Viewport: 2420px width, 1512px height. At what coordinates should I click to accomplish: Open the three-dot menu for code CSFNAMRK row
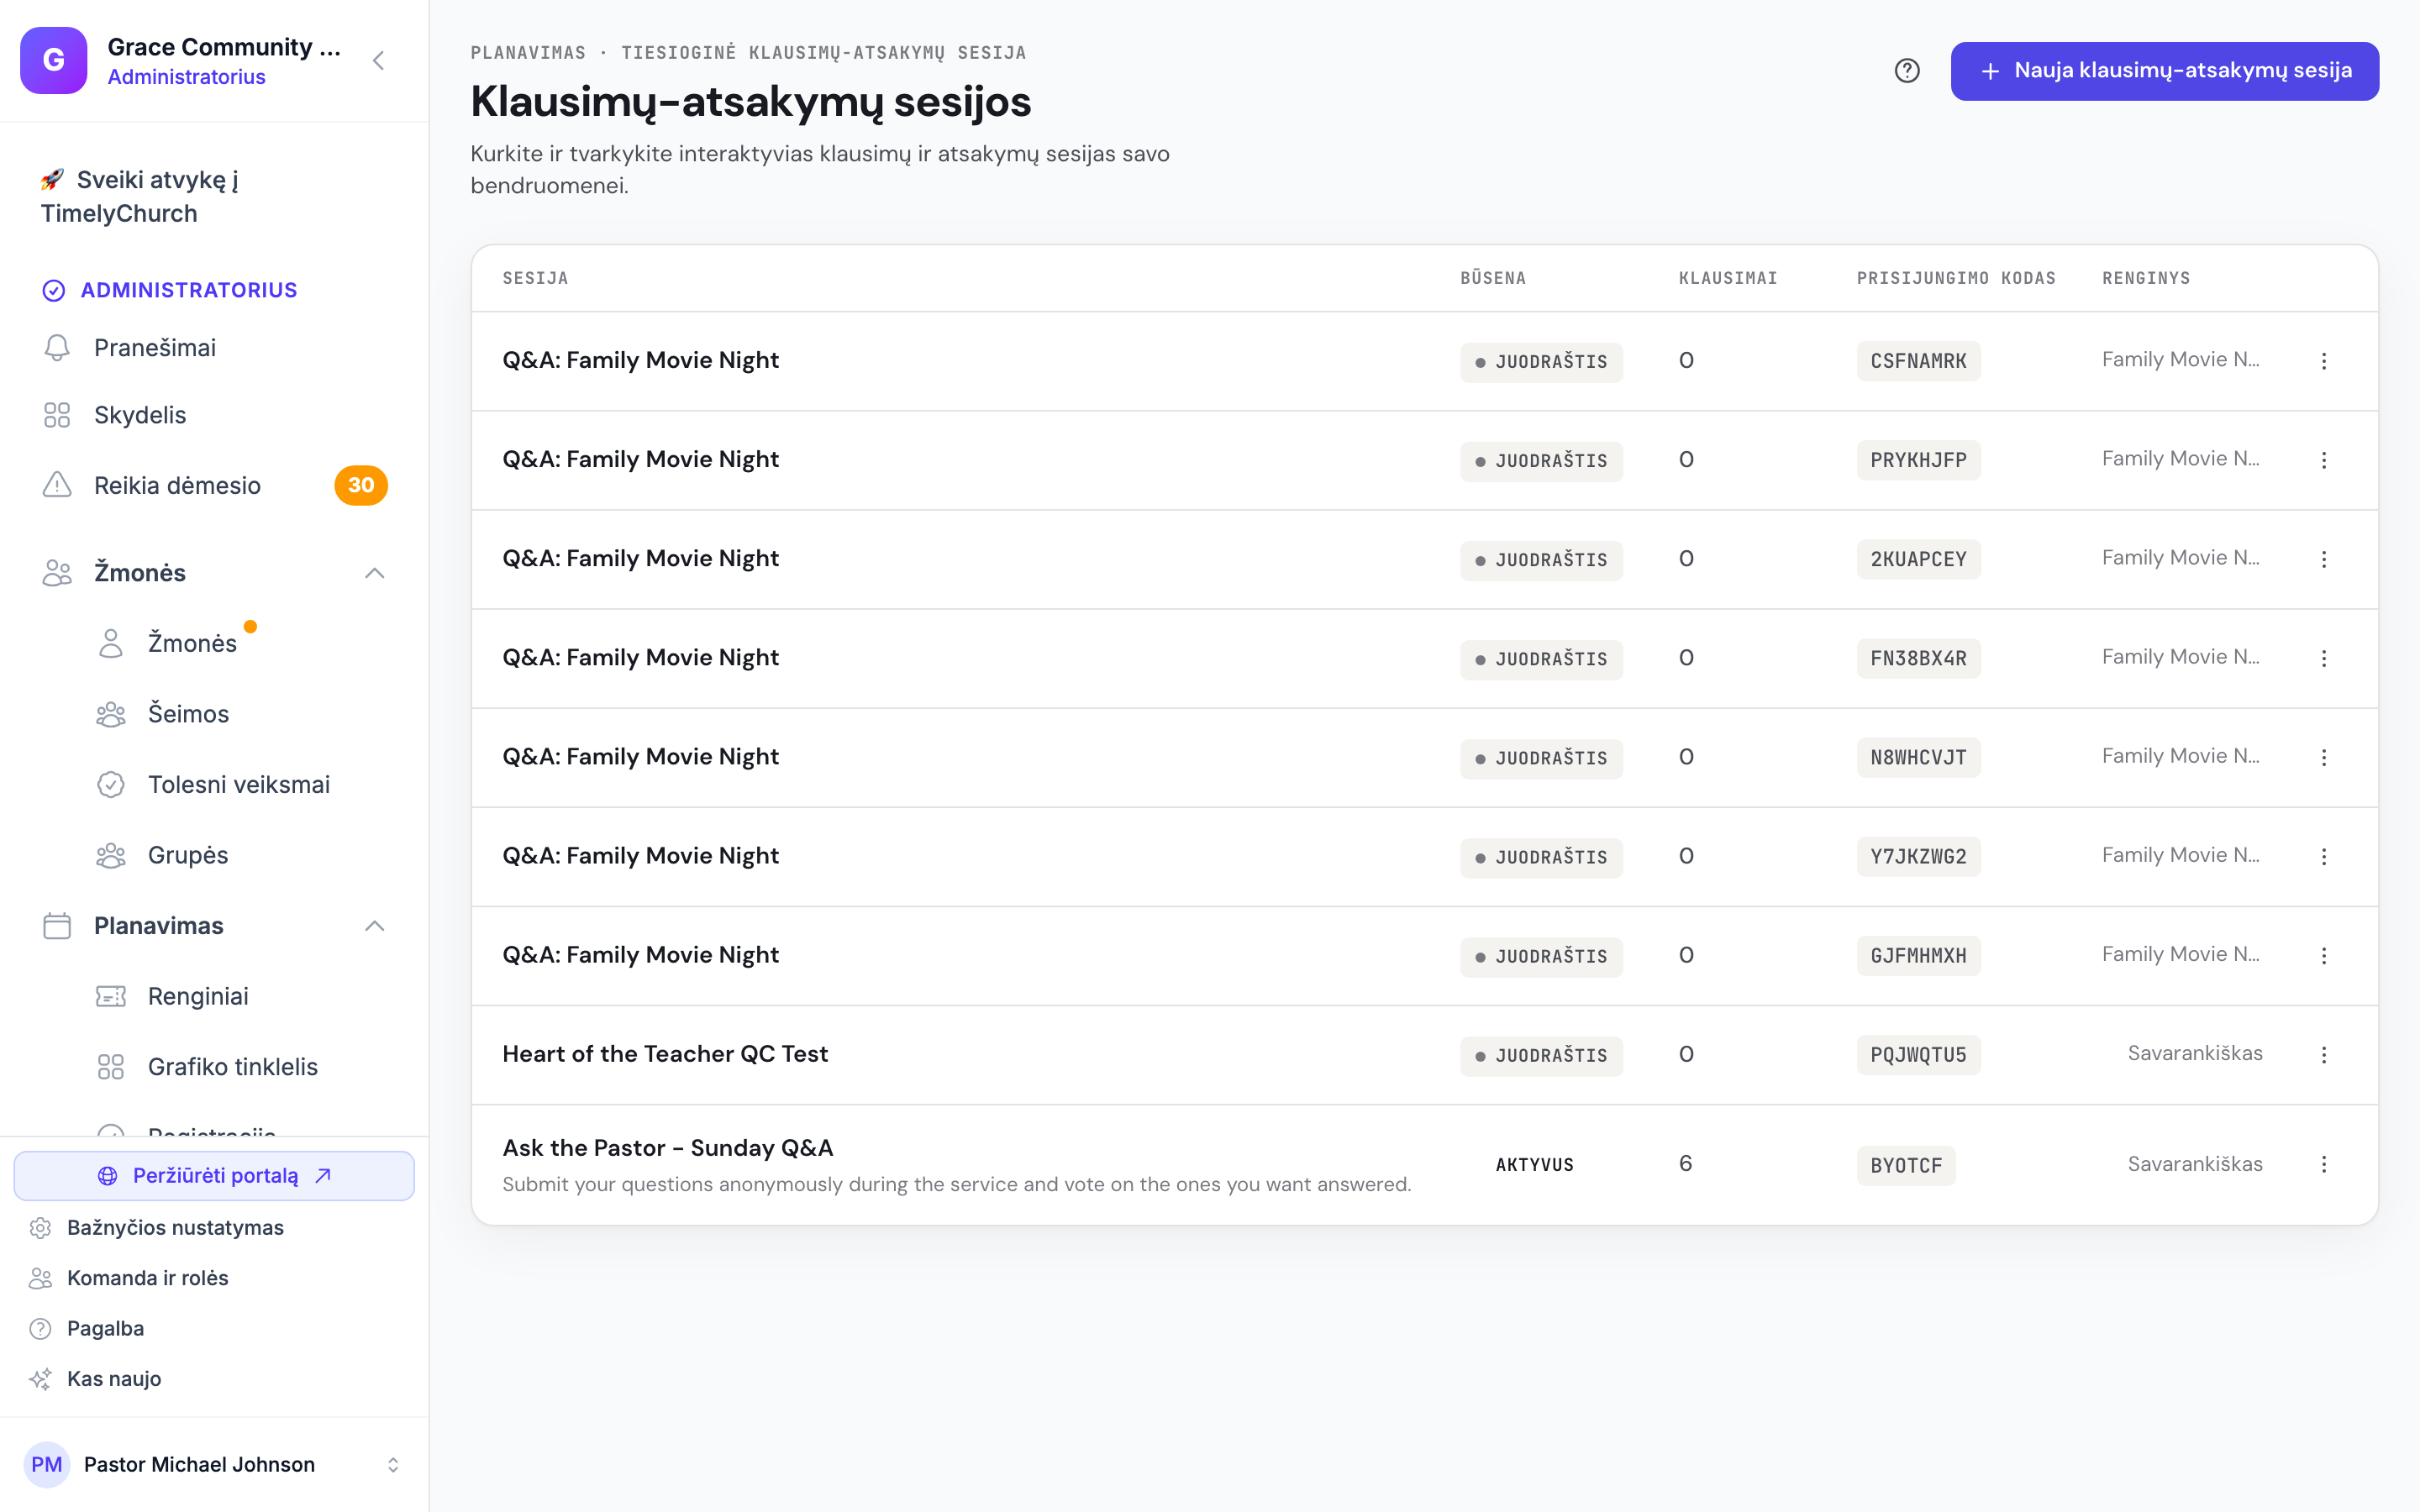pos(2324,361)
